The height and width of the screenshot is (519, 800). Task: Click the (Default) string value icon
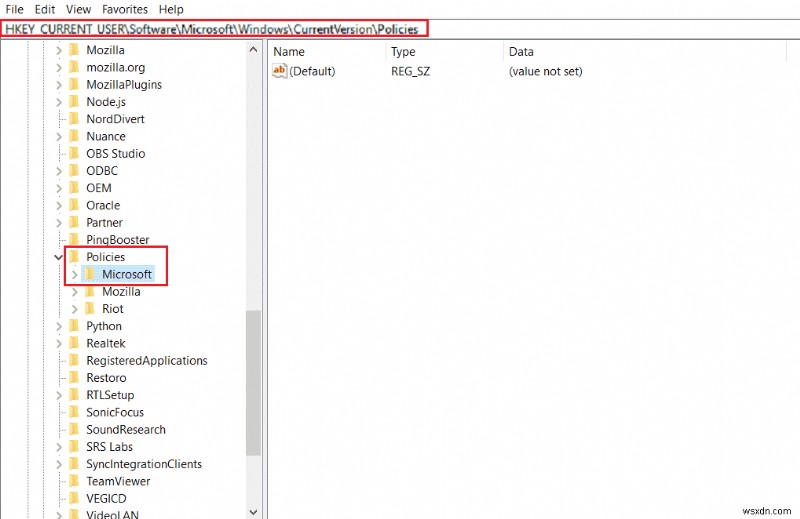pos(280,71)
